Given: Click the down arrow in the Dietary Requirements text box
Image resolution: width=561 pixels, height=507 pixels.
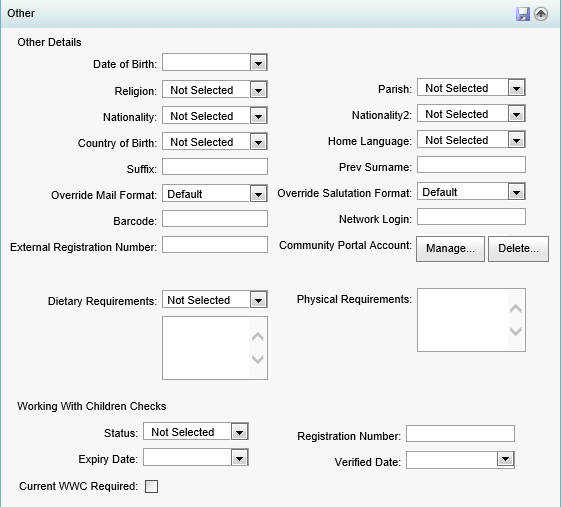Looking at the screenshot, I should [x=258, y=359].
